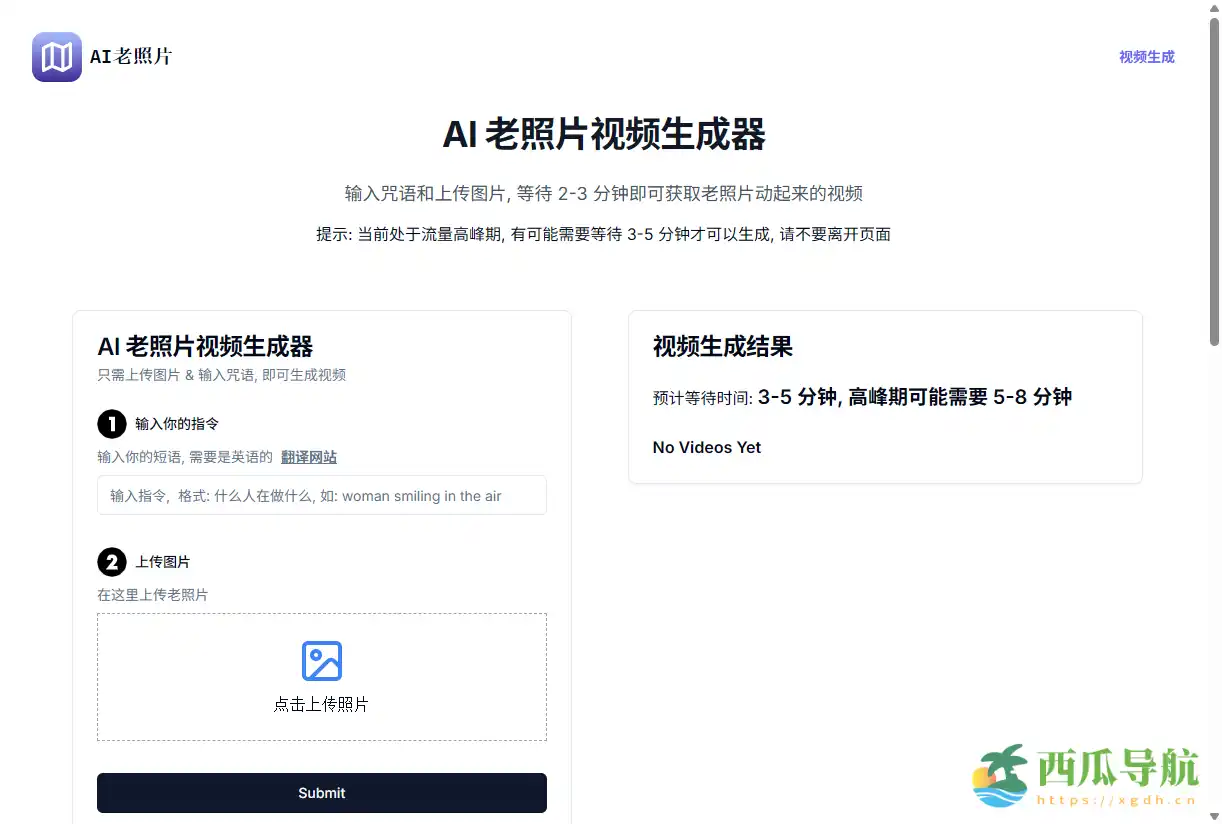The image size is (1222, 824).
Task: Click the dashed photo upload area
Action: pos(321,677)
